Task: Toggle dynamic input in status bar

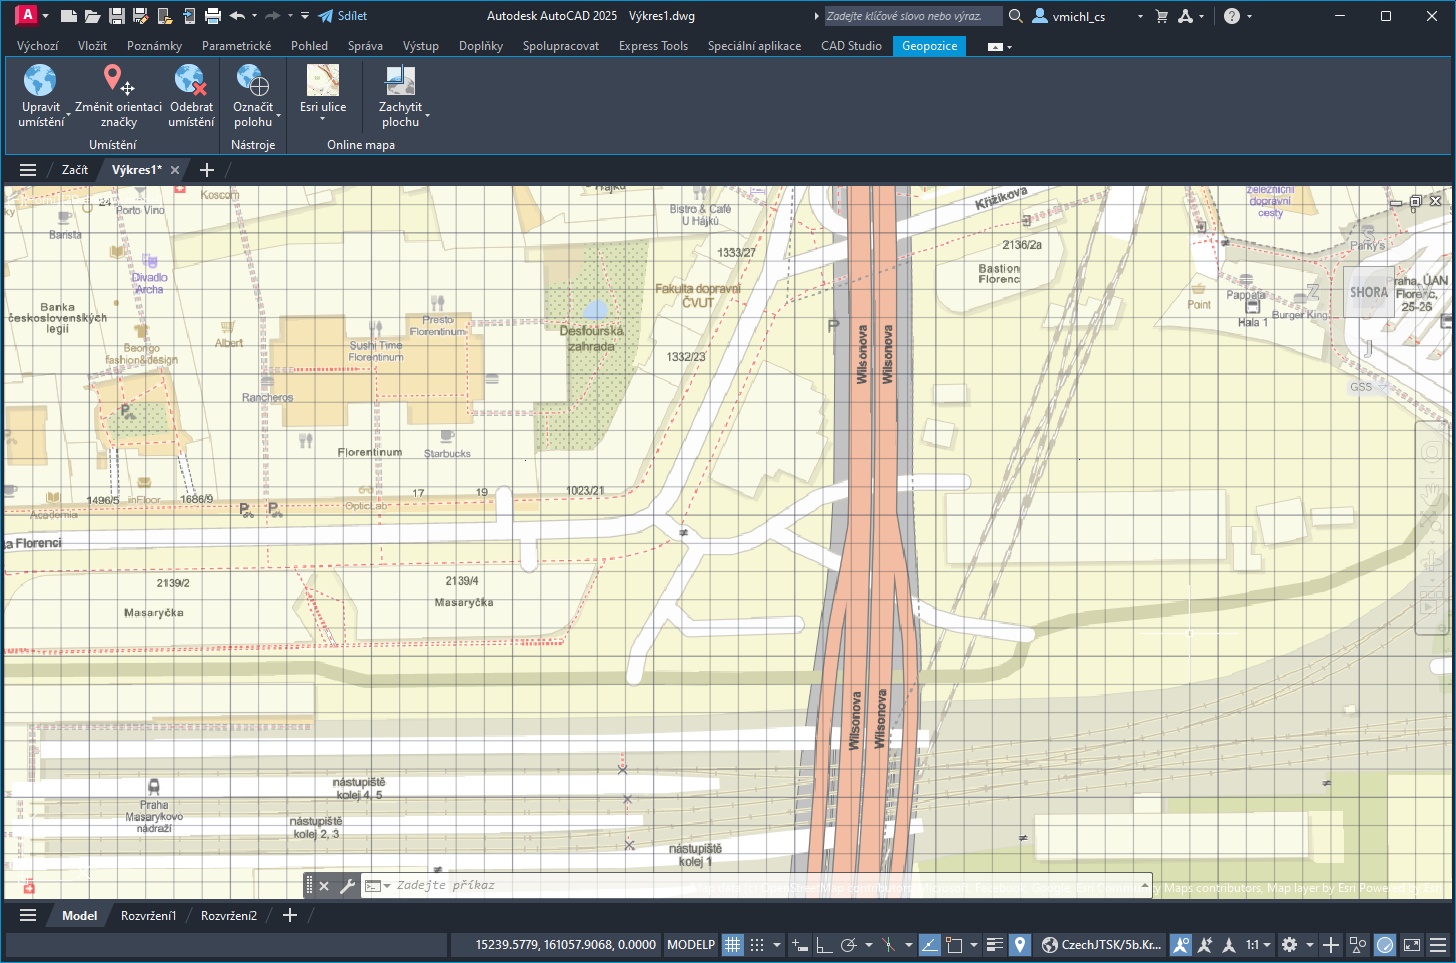Action: point(799,944)
